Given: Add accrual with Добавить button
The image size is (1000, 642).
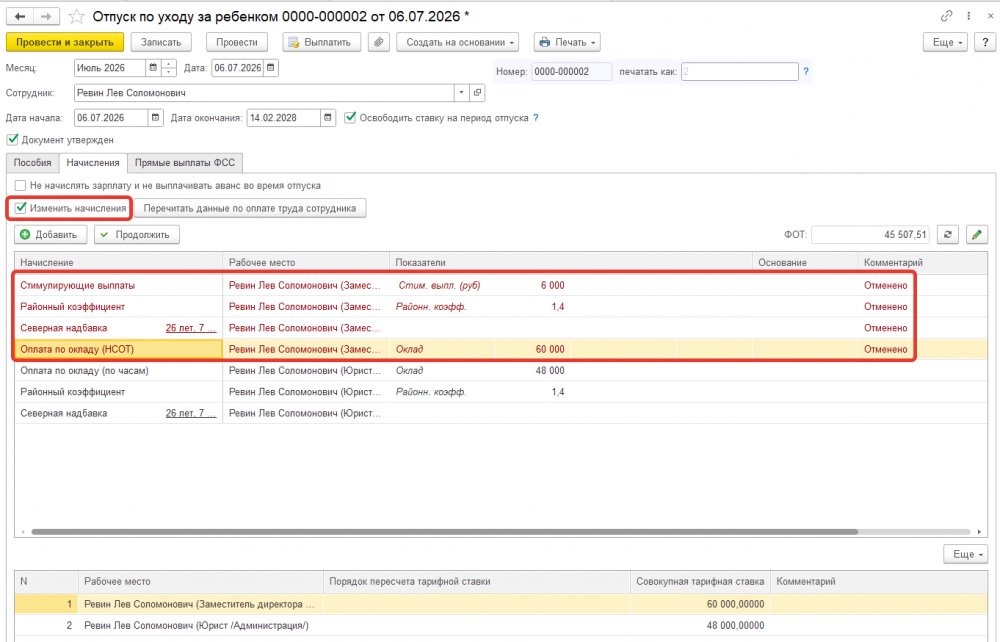Looking at the screenshot, I should 50,235.
